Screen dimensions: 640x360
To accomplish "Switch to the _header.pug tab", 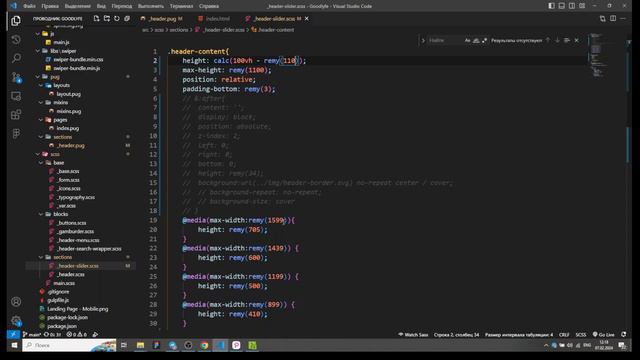I will click(x=162, y=19).
